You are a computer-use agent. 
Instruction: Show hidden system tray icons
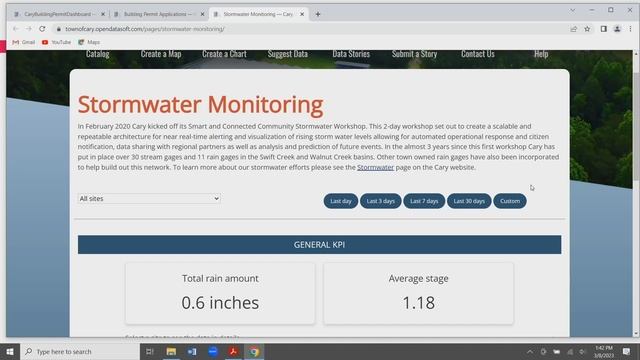[x=530, y=351]
